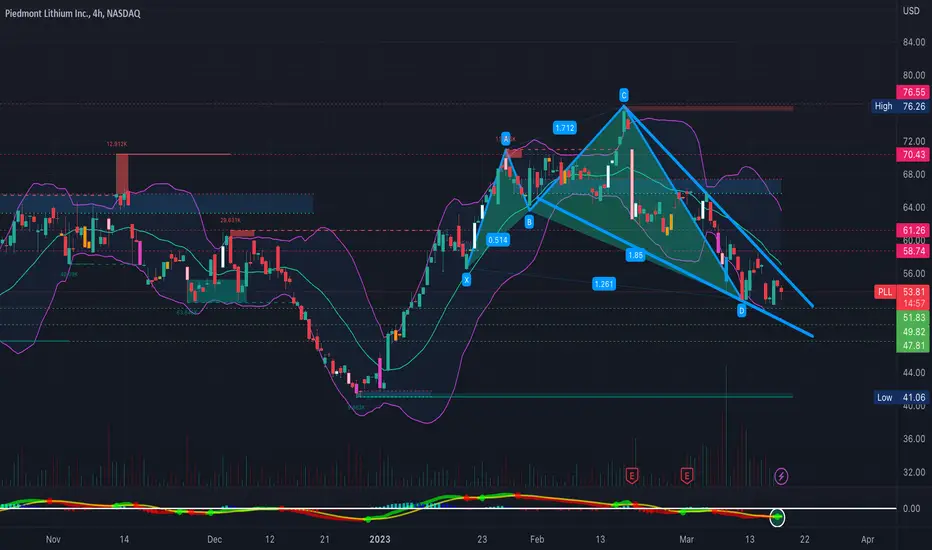Click the Mar date axis label

(686, 539)
